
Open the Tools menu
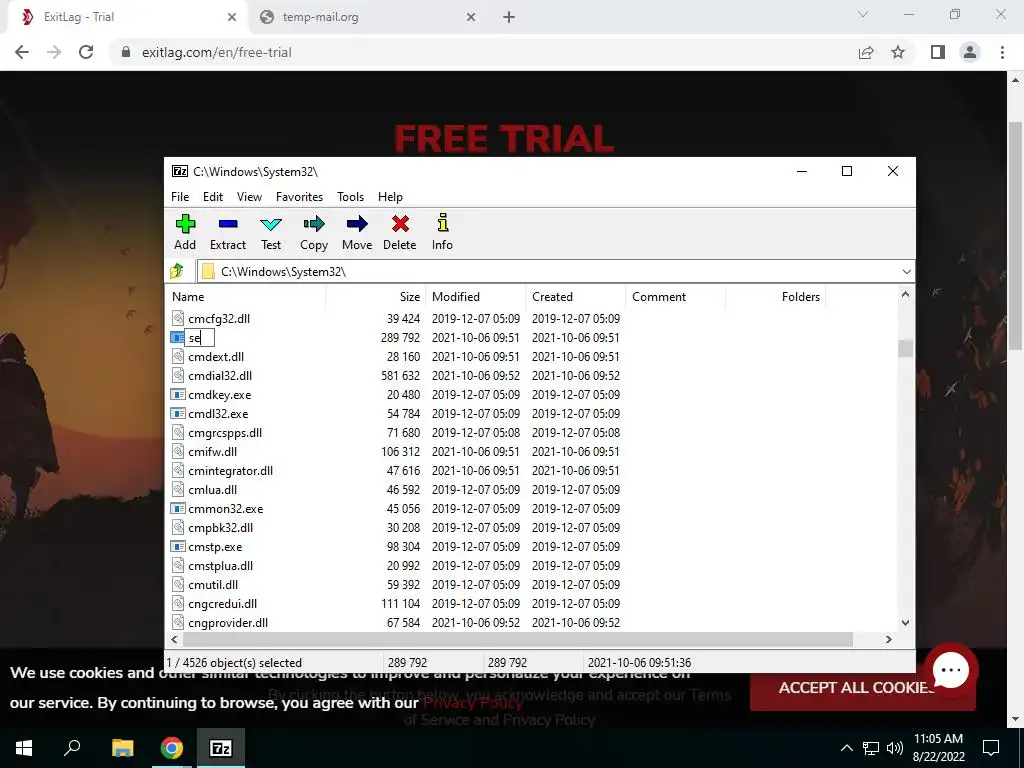click(351, 197)
